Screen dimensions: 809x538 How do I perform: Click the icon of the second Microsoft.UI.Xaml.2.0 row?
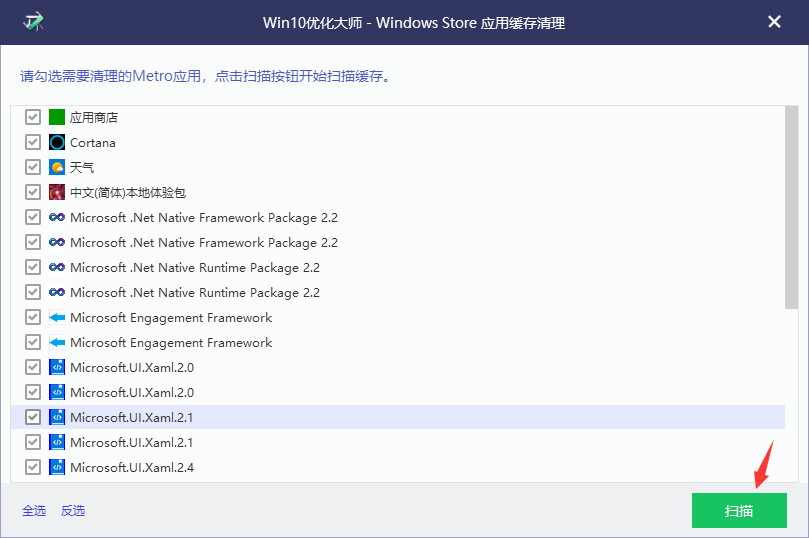pyautogui.click(x=57, y=392)
